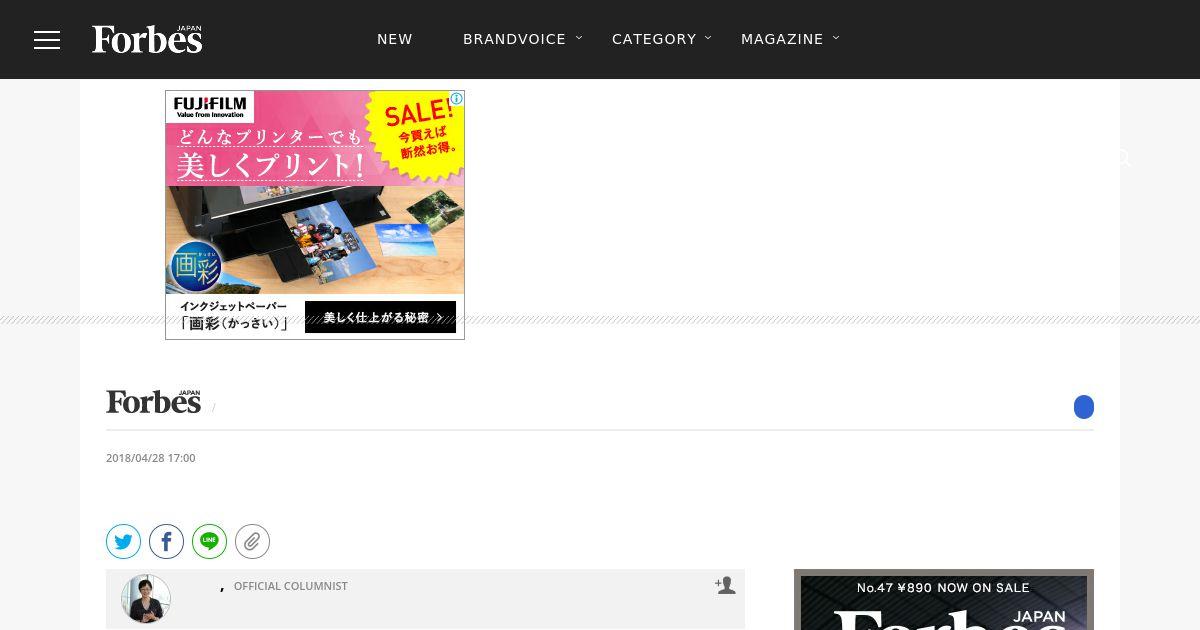Share the article via LINE
The width and height of the screenshot is (1200, 630).
pyautogui.click(x=209, y=542)
